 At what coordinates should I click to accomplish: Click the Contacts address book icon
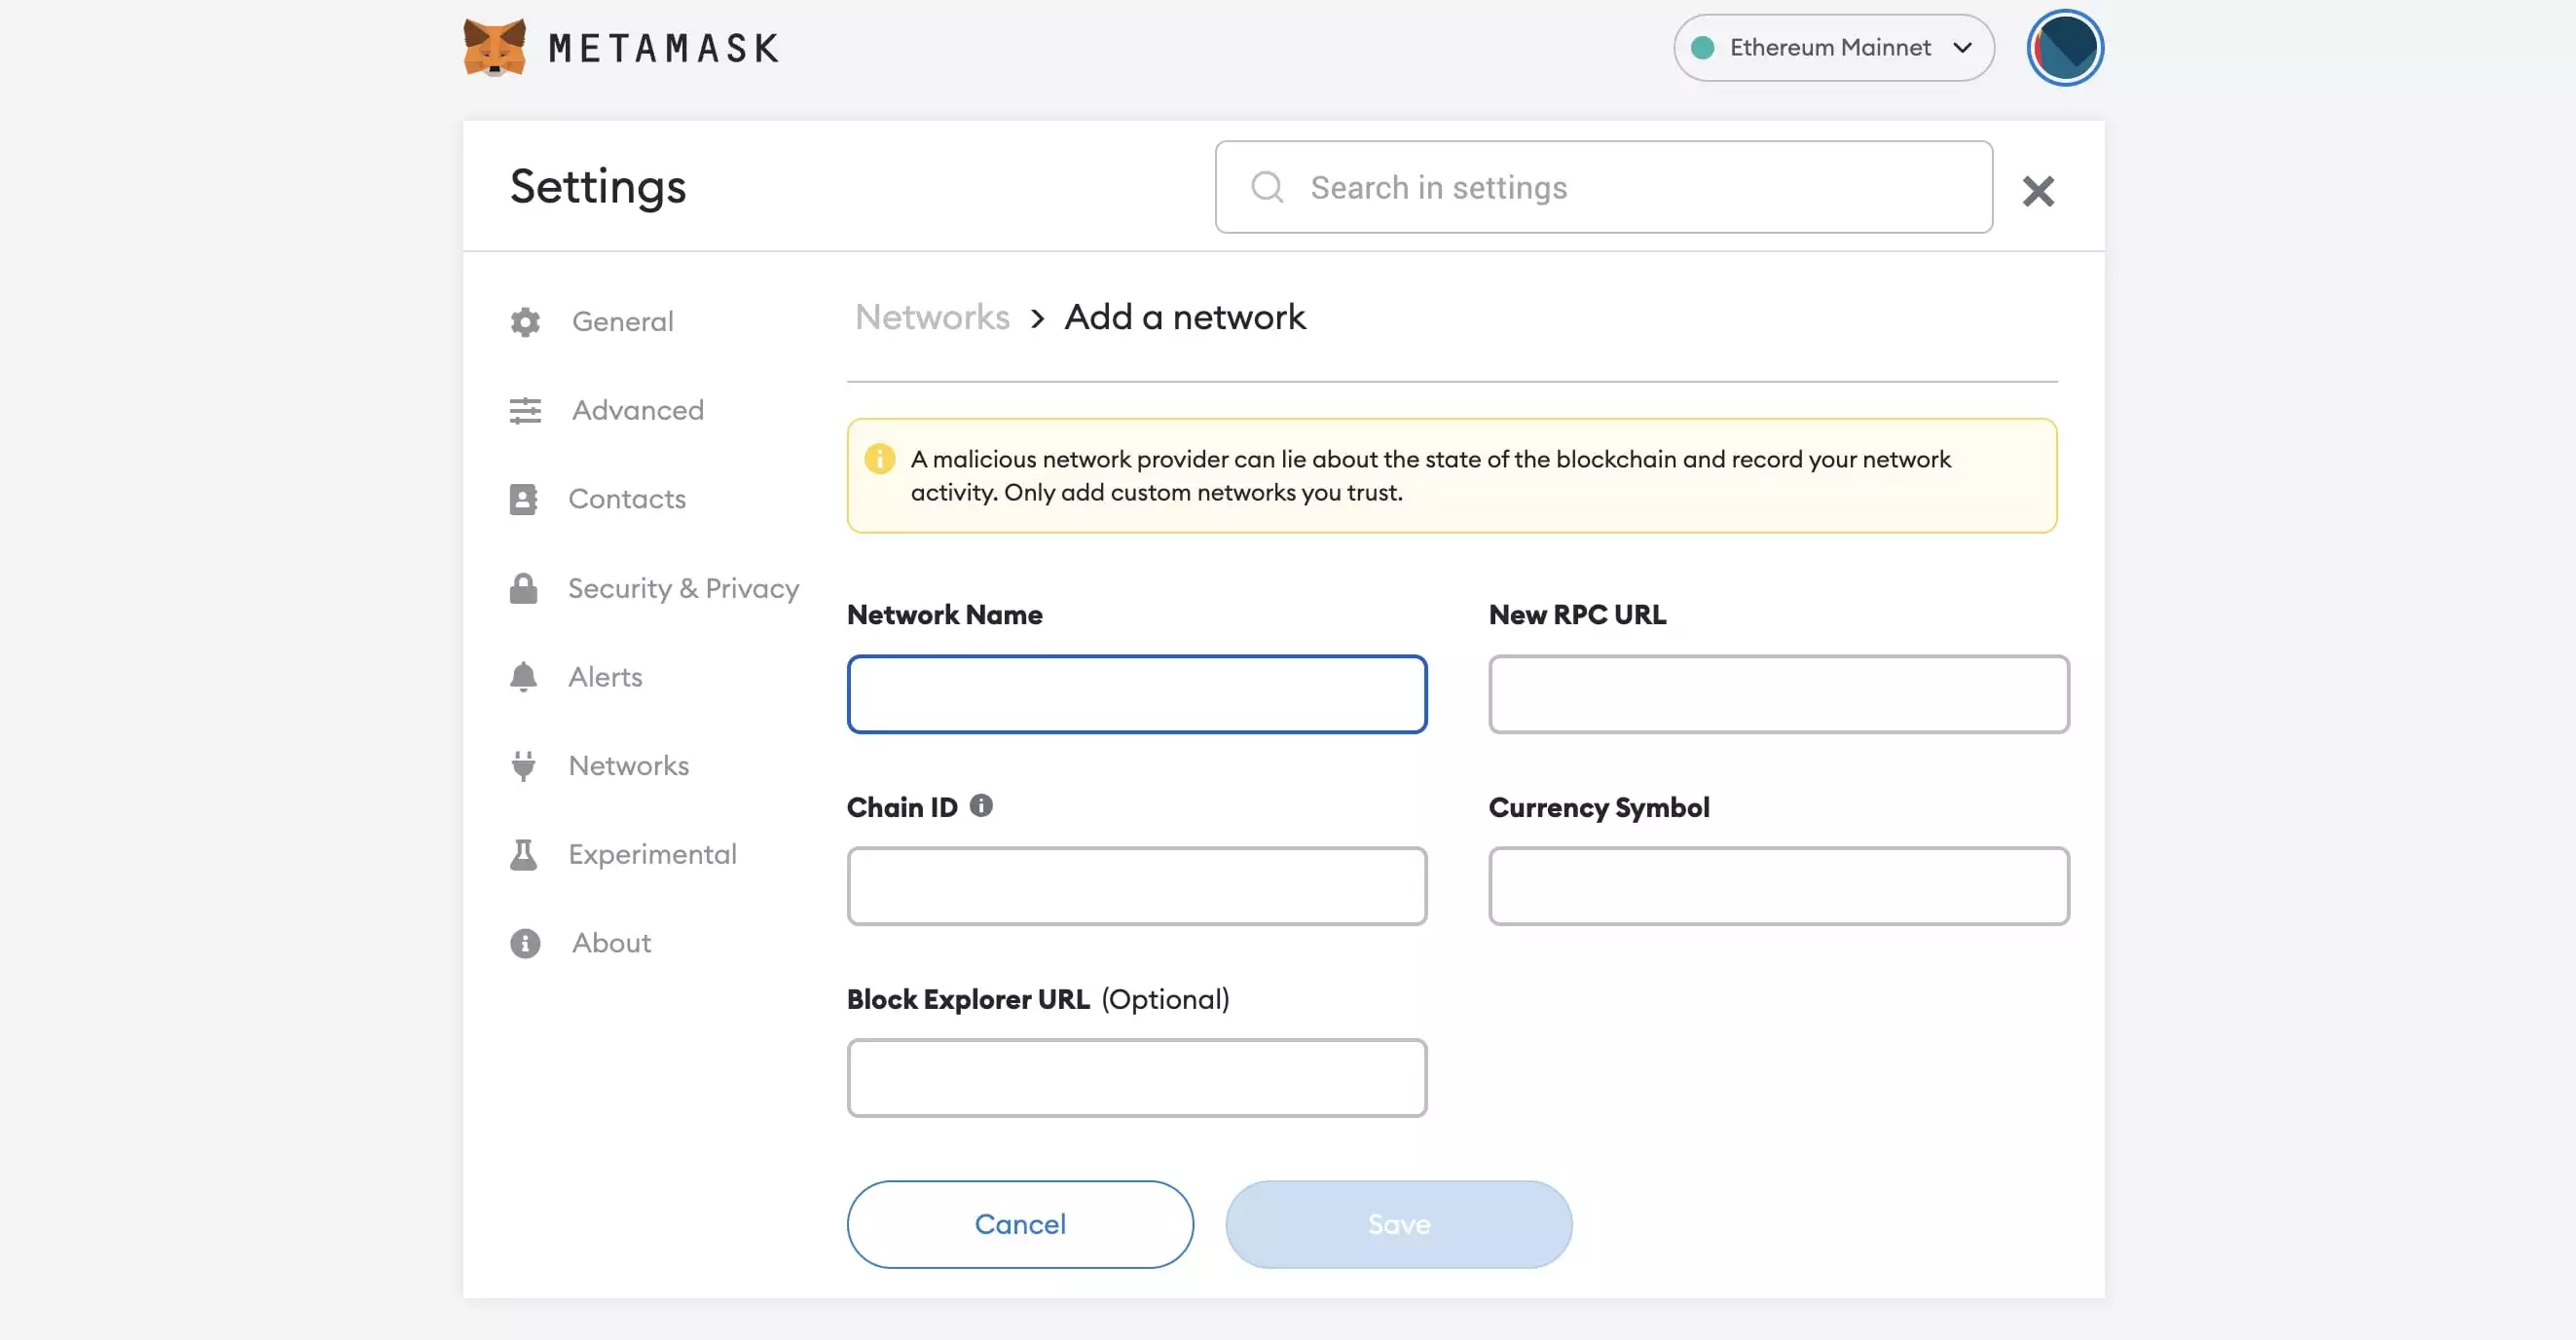point(523,499)
